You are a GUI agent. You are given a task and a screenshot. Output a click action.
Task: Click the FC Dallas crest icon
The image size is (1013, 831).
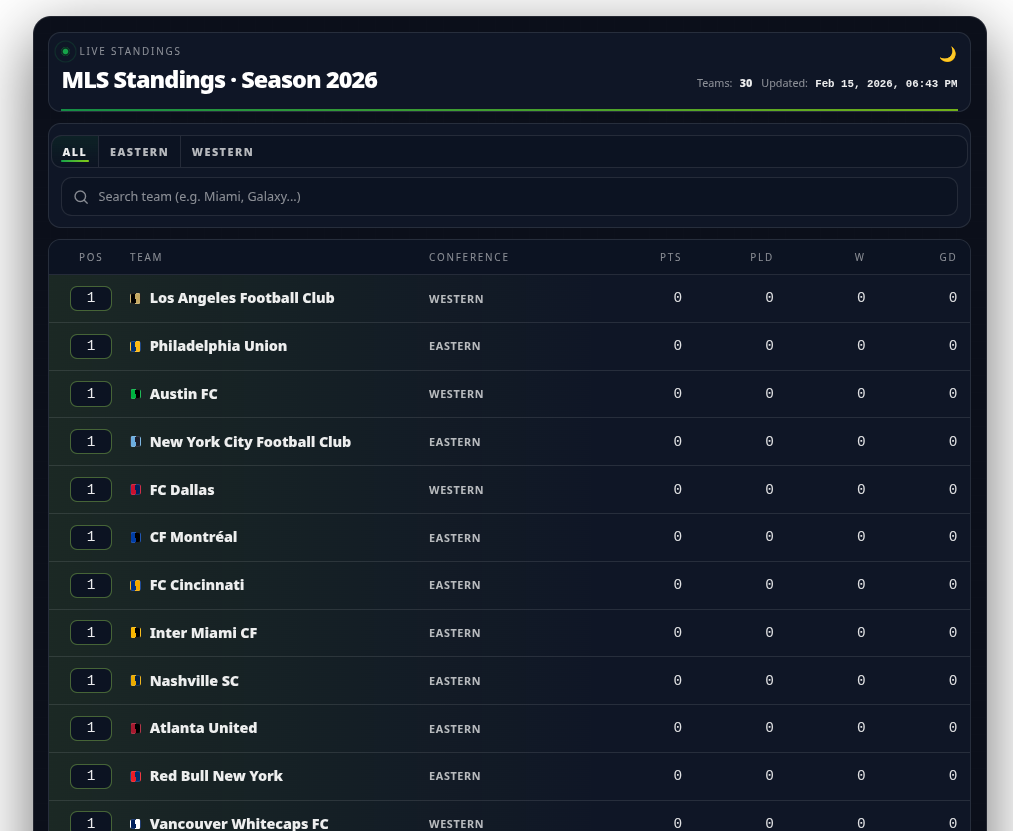[x=135, y=490]
